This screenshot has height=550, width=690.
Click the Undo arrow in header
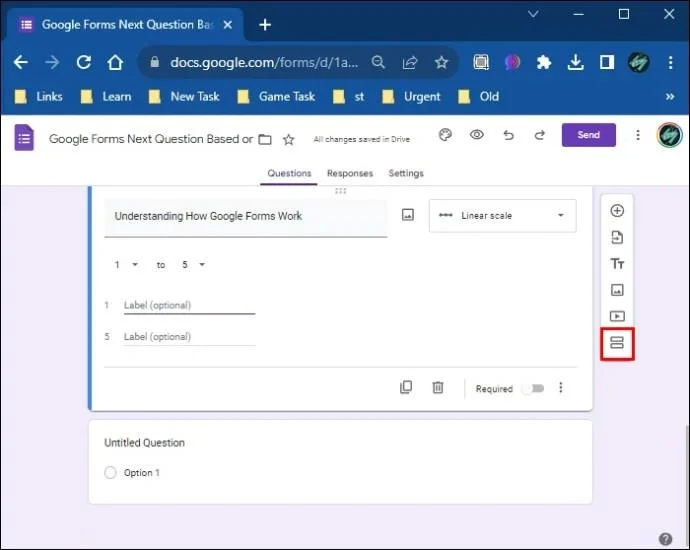[x=508, y=135]
